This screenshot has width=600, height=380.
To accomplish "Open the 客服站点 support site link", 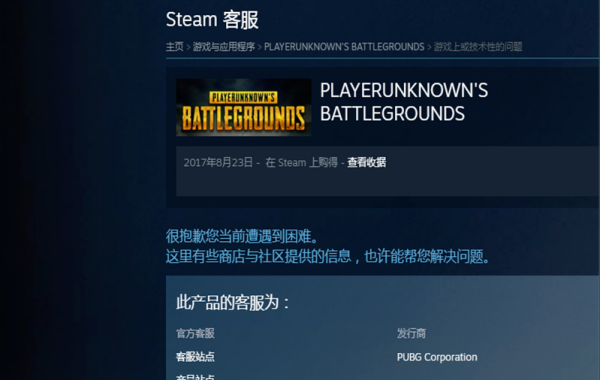I will (x=195, y=357).
